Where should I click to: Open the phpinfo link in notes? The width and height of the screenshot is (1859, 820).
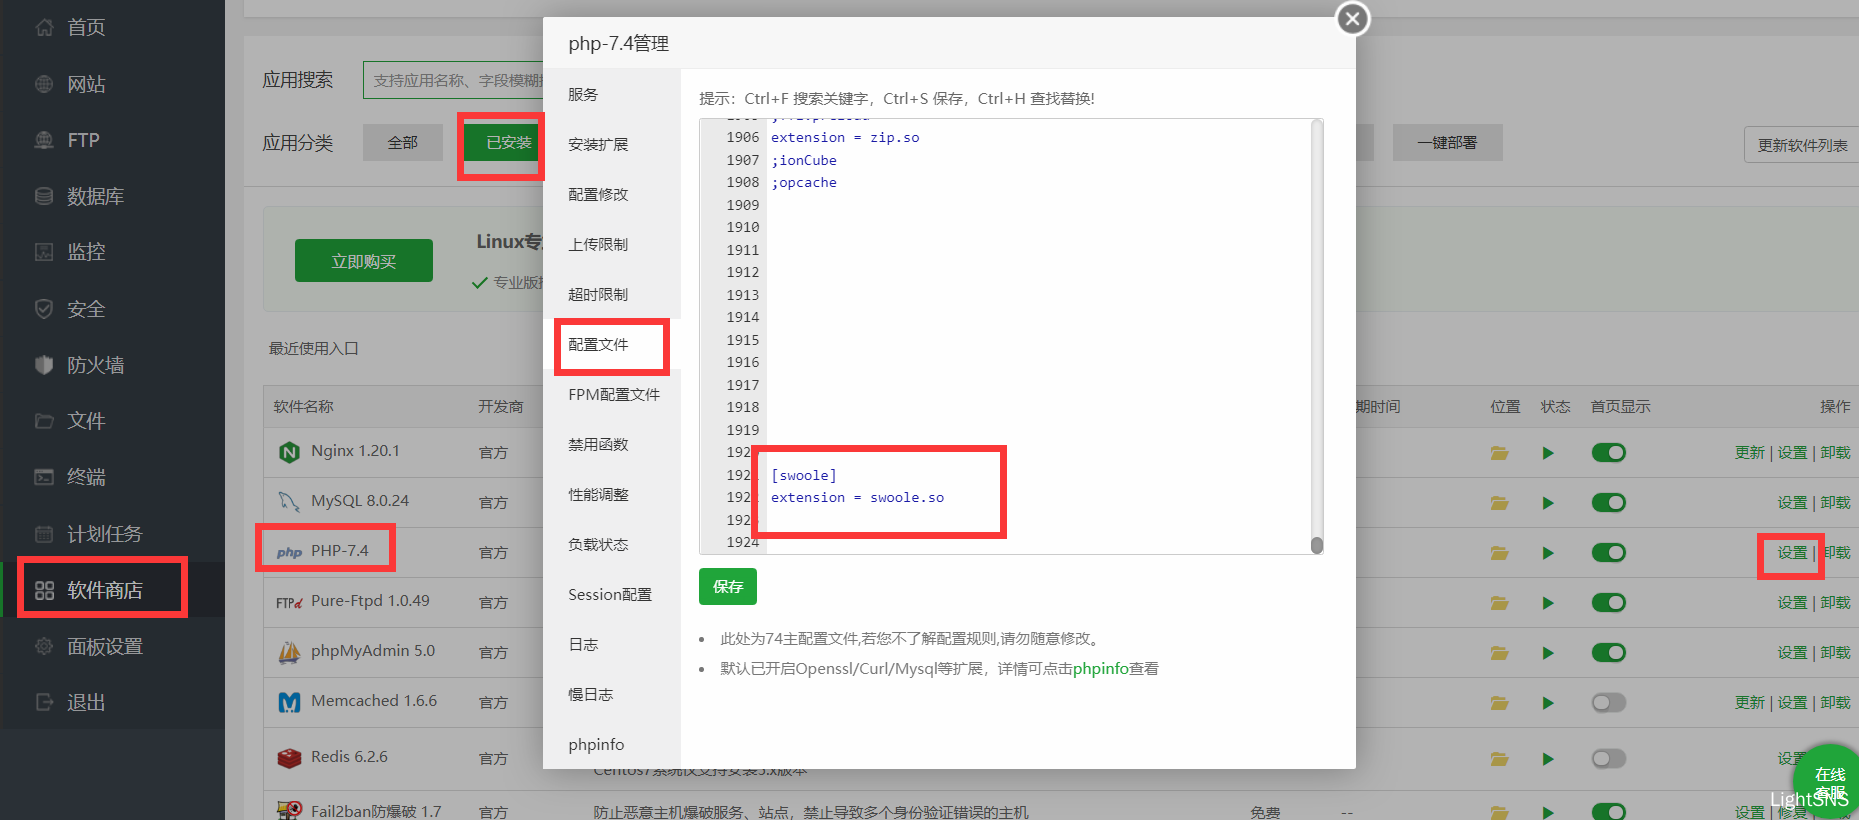pos(1100,669)
